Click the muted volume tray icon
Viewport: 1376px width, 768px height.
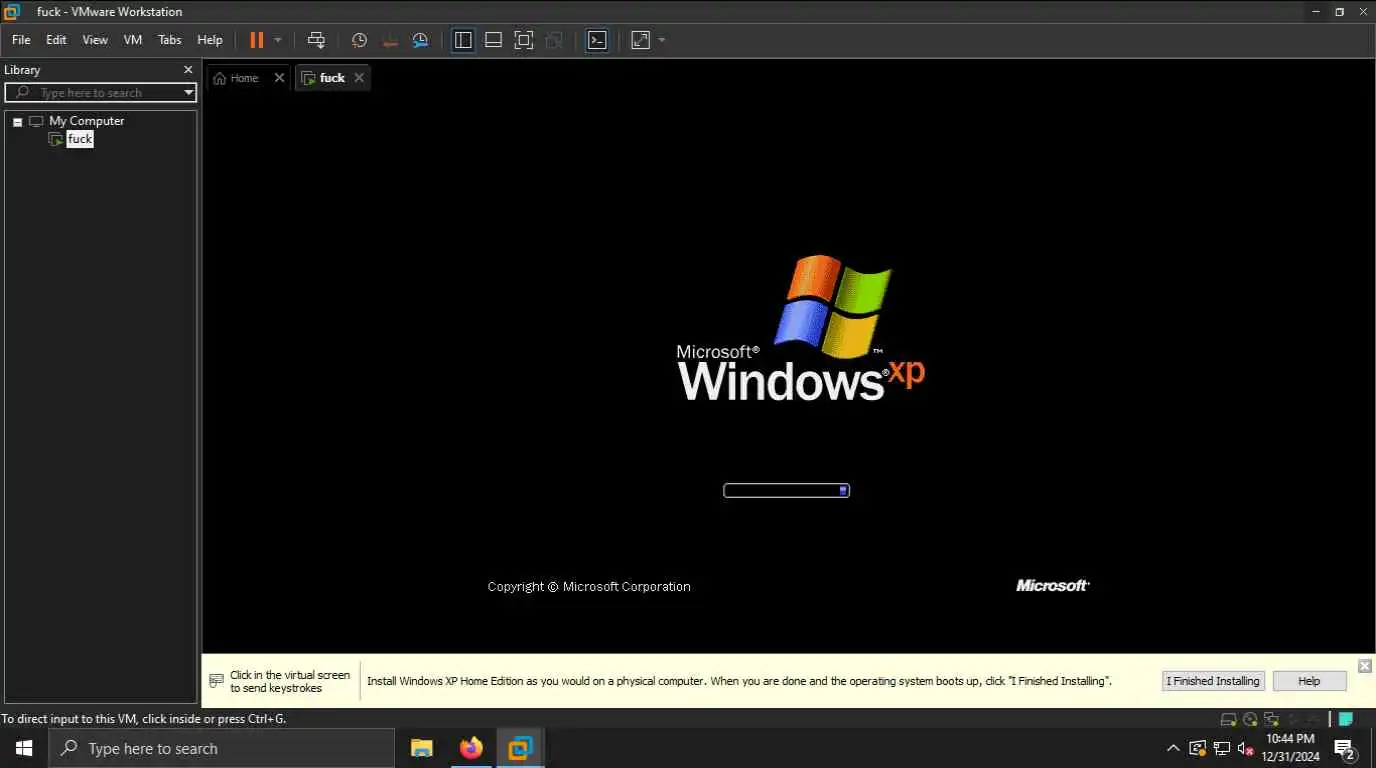click(1246, 748)
